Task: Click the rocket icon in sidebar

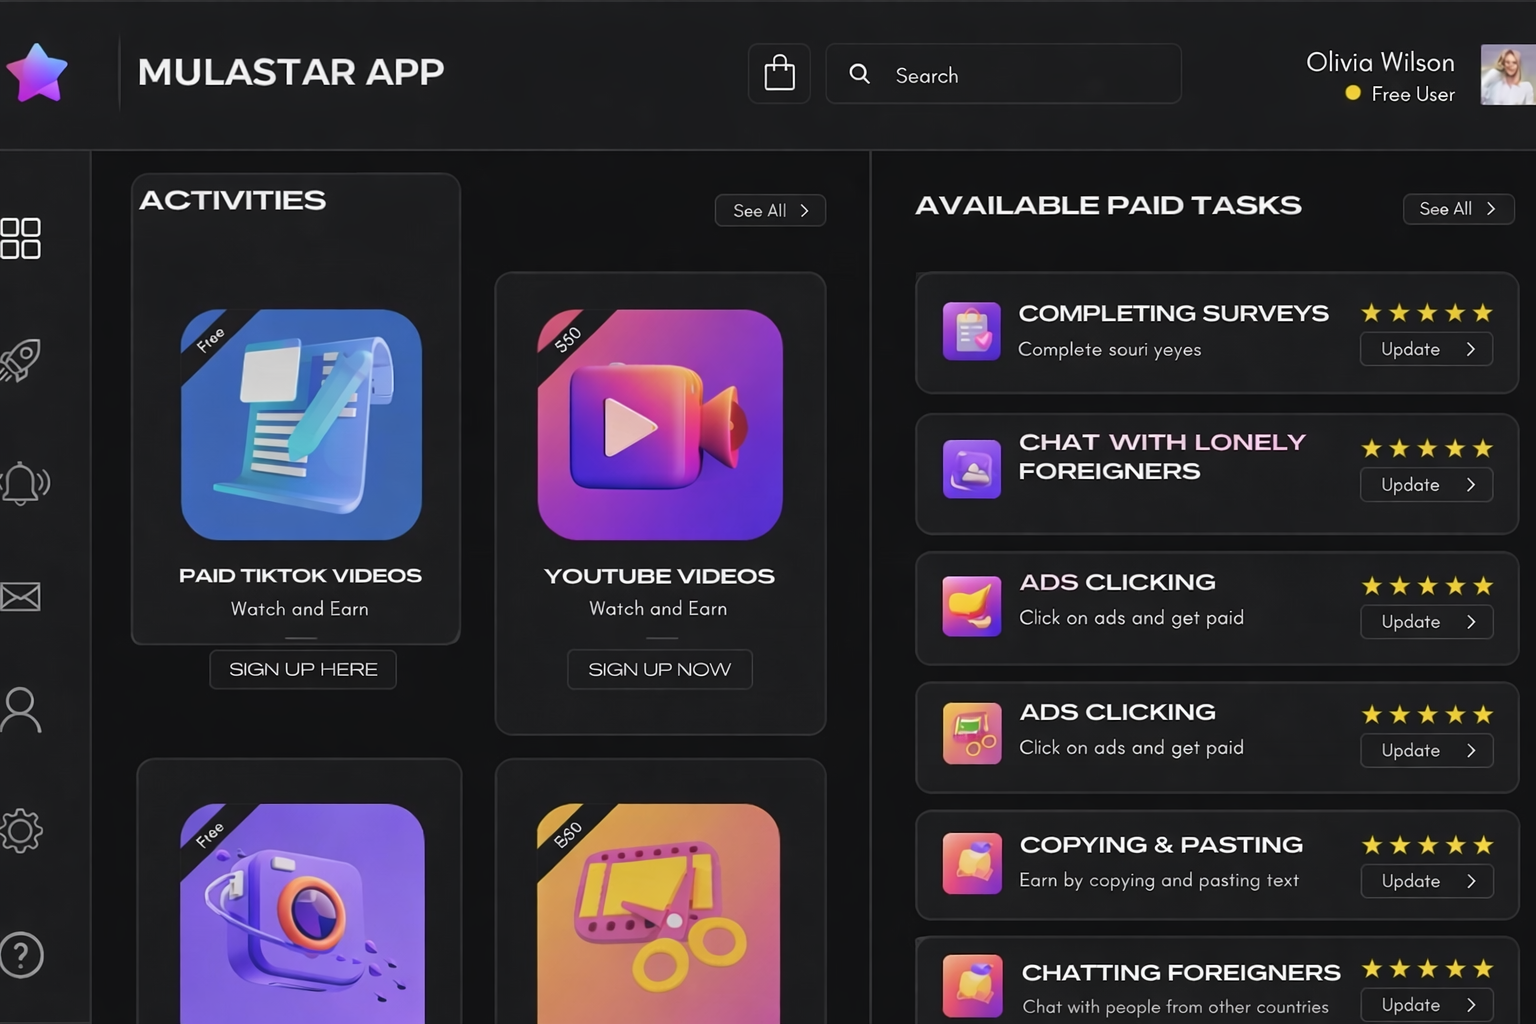Action: tap(21, 361)
